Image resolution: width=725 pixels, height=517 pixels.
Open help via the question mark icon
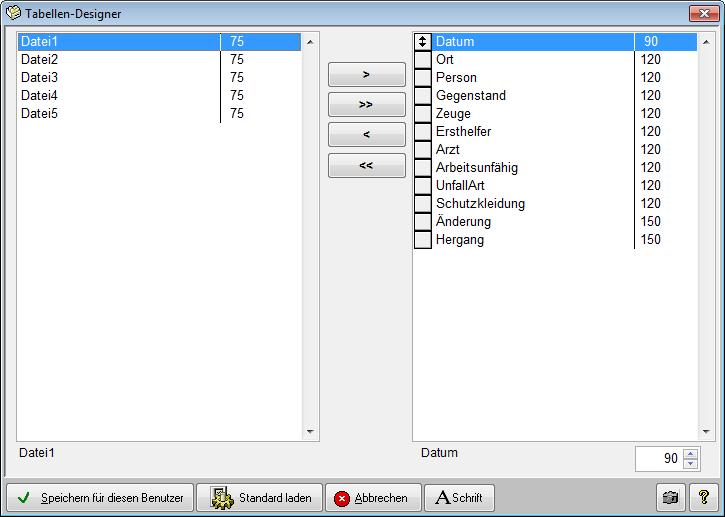pos(704,498)
